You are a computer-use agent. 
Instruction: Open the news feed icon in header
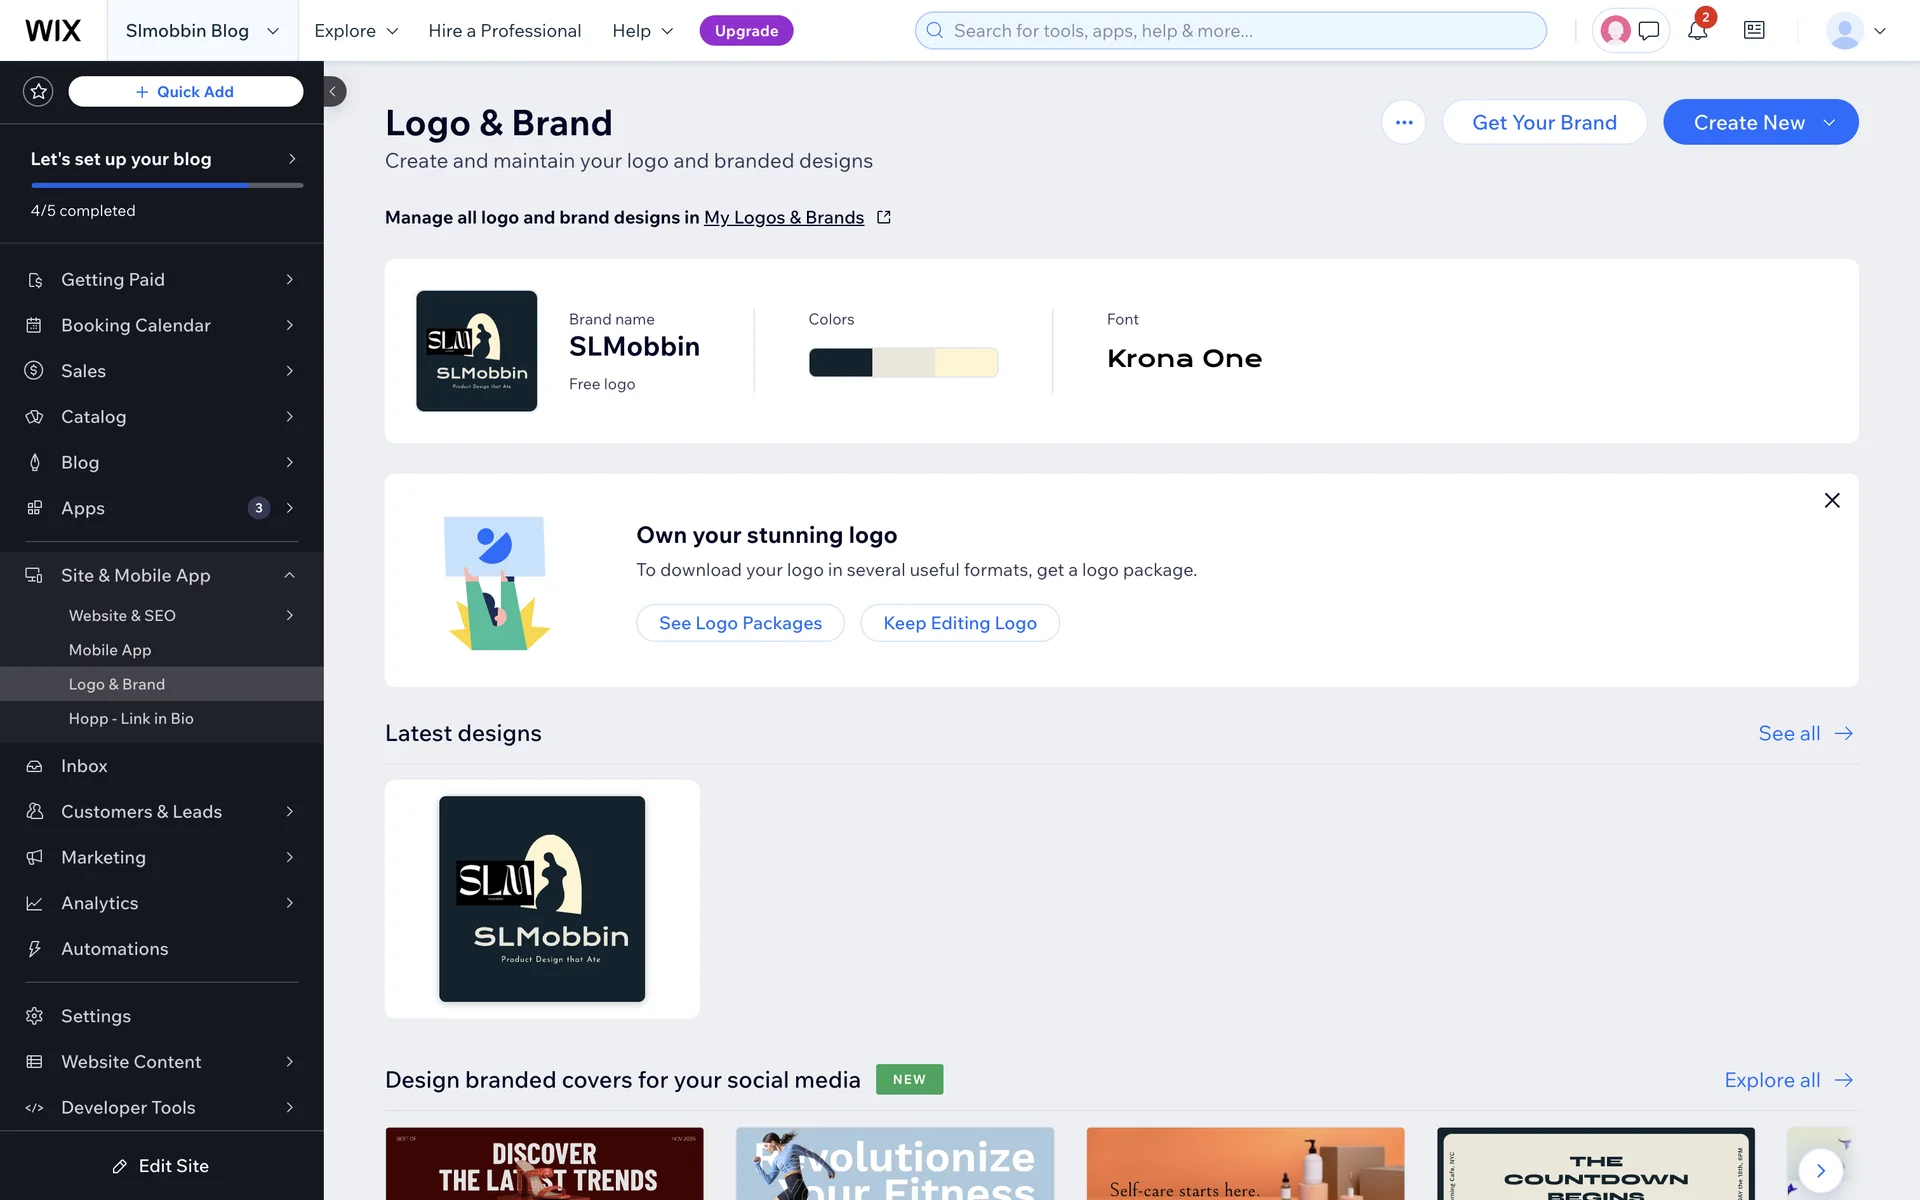point(1754,31)
